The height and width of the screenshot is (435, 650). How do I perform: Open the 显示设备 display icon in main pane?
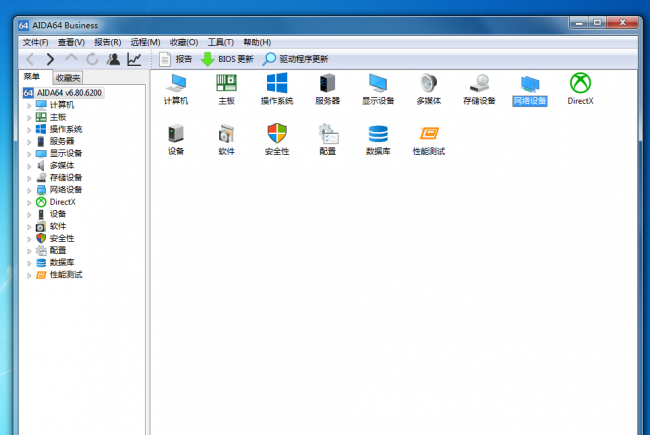[378, 89]
